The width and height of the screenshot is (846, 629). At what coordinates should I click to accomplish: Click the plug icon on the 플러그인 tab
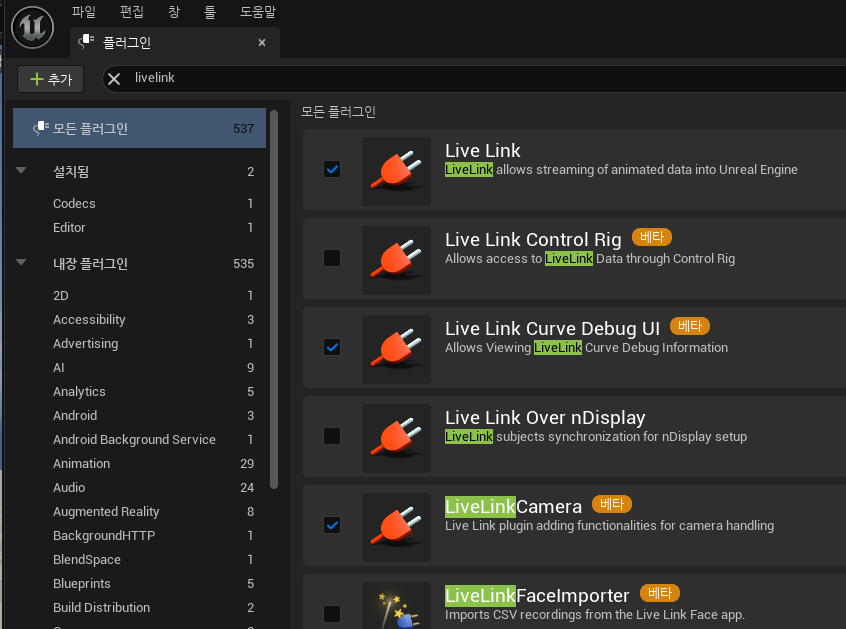pos(86,42)
